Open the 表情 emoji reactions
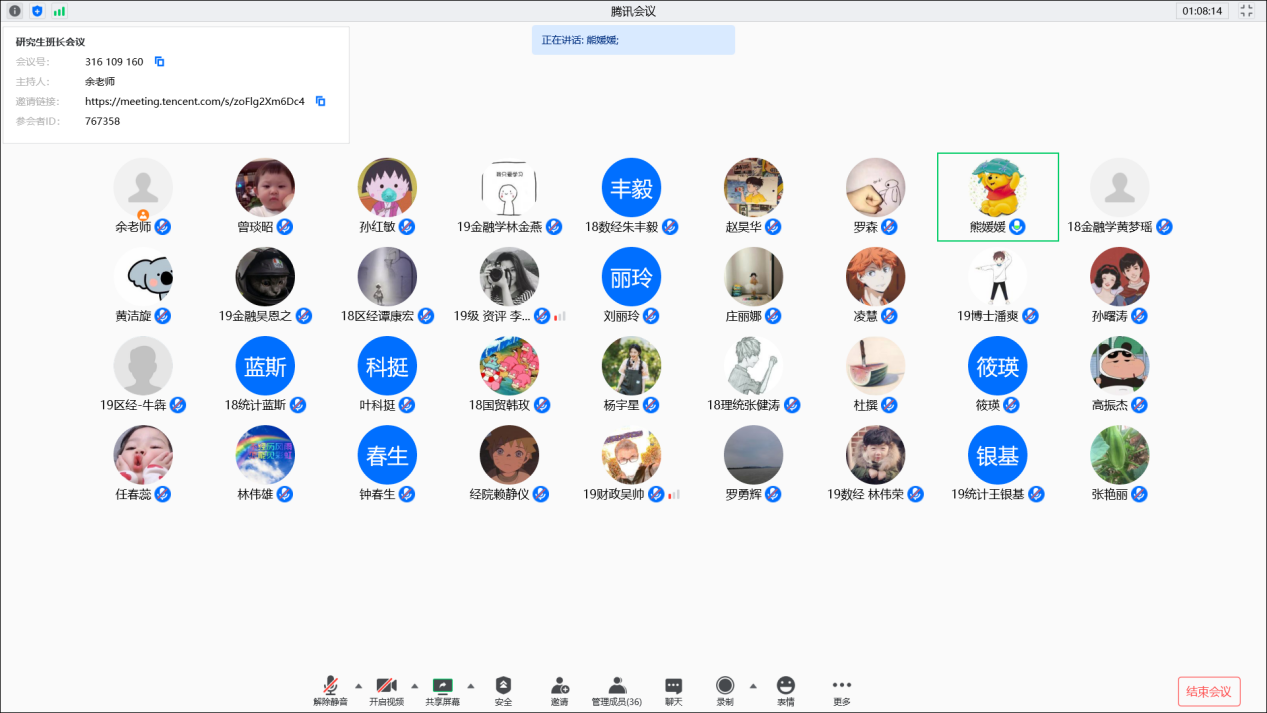The width and height of the screenshot is (1267, 713). (786, 690)
